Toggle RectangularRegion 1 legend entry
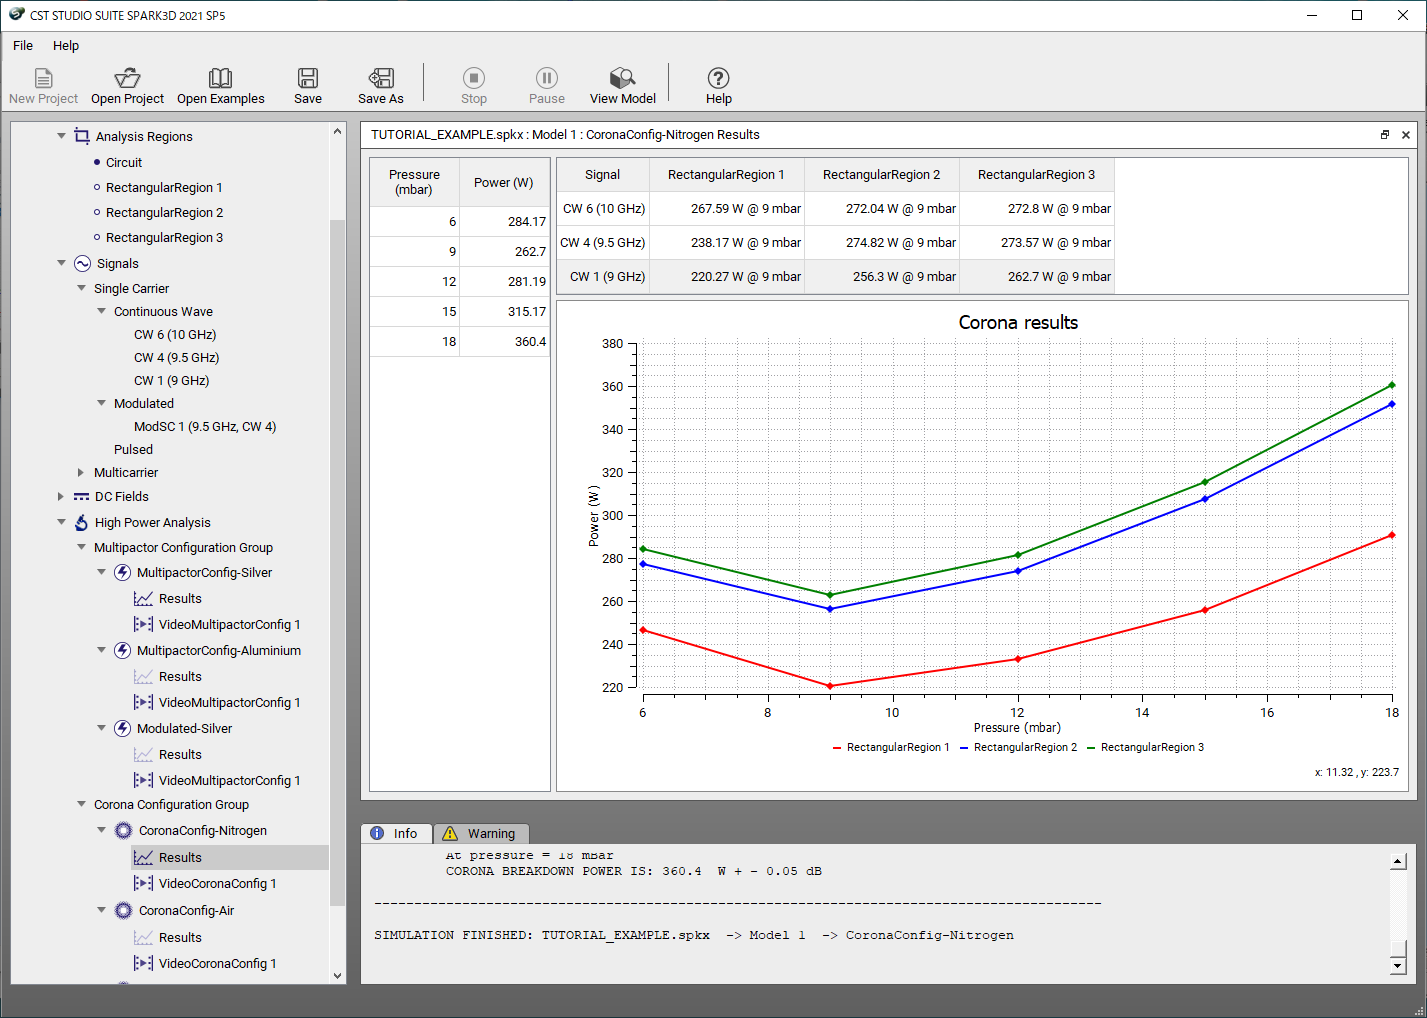The image size is (1427, 1018). (890, 747)
